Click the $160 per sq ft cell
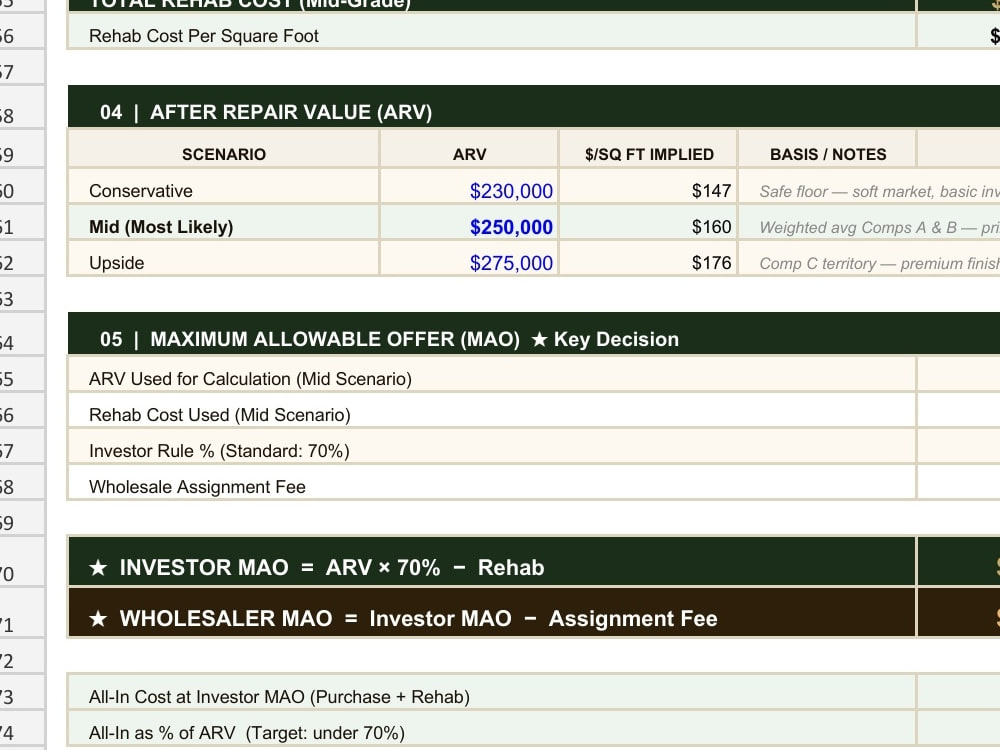Viewport: 1000px width, 750px height. (649, 223)
